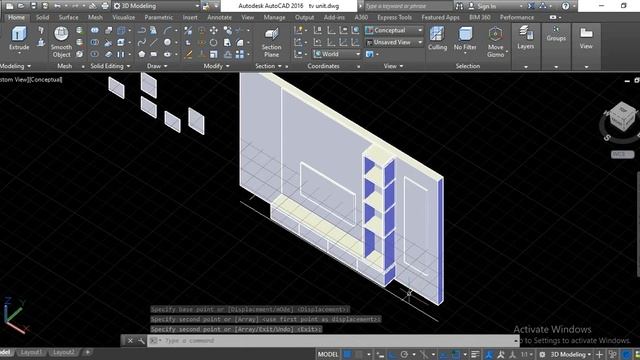The image size is (640, 360).
Task: Switch to the Solid ribbon tab
Action: pyautogui.click(x=42, y=17)
